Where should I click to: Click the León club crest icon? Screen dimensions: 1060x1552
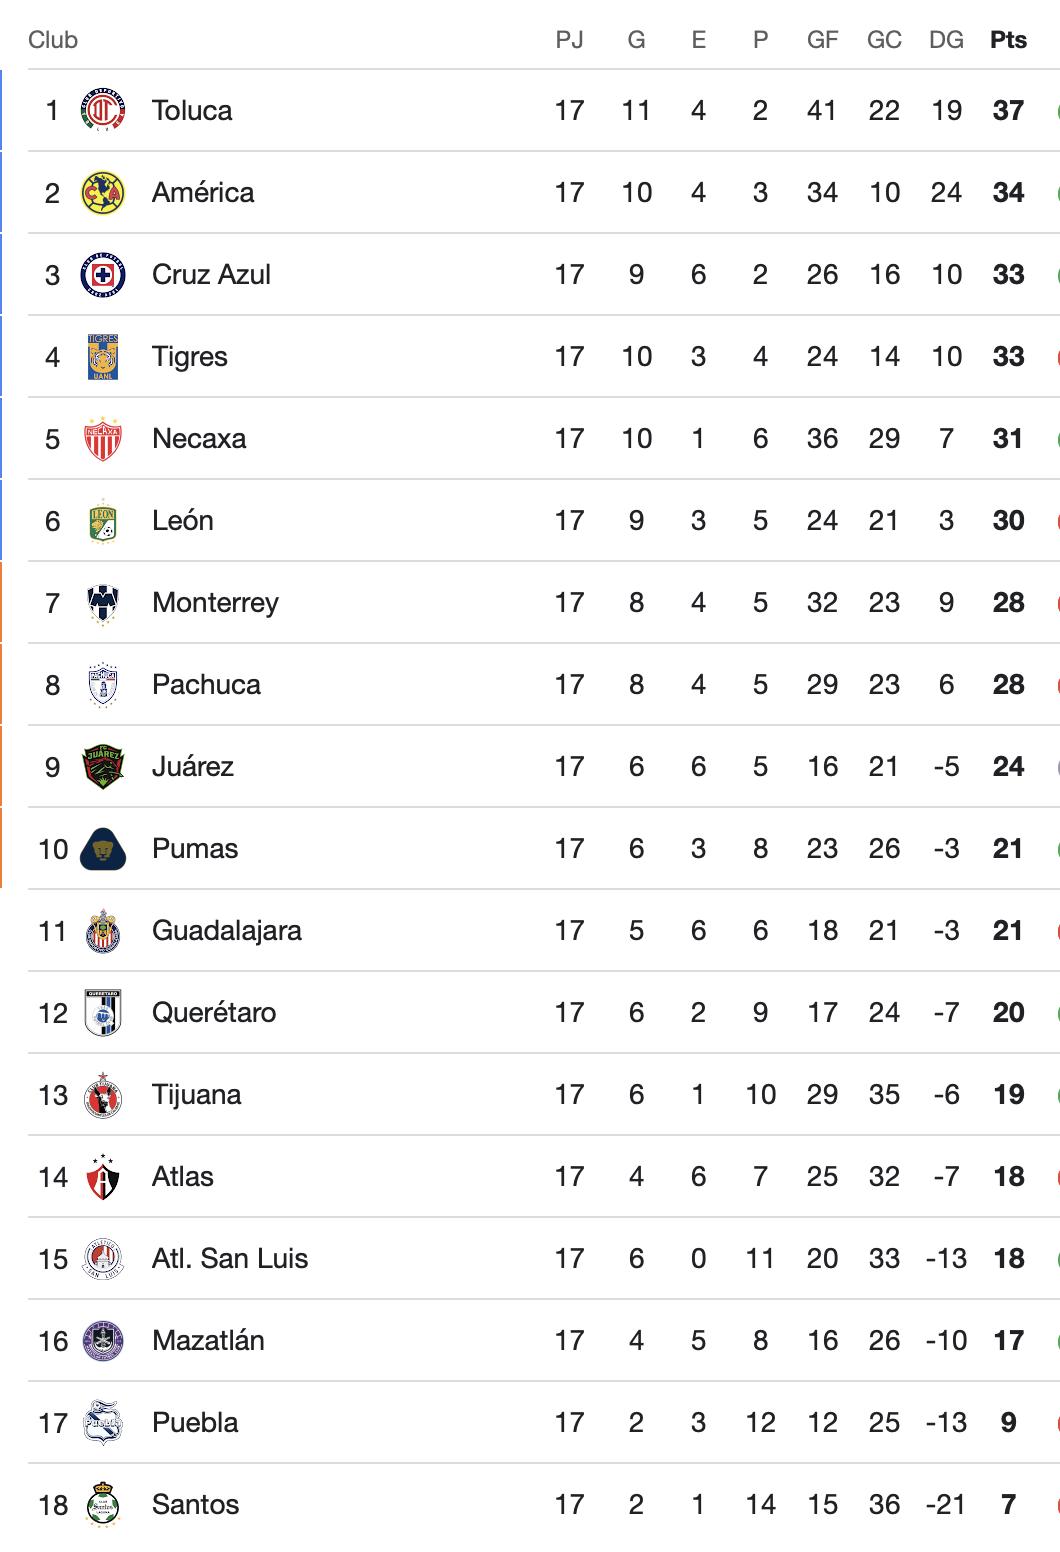point(103,521)
